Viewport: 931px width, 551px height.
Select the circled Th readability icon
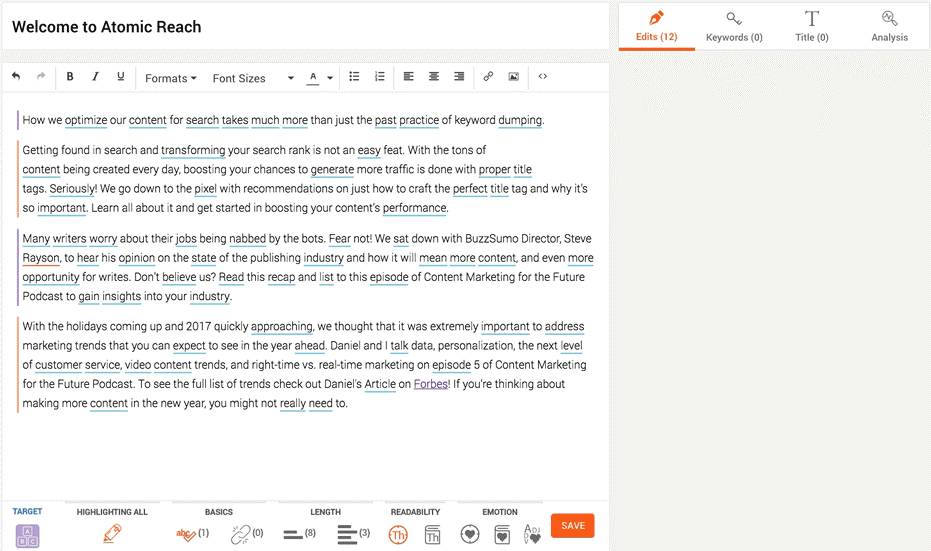tap(398, 535)
